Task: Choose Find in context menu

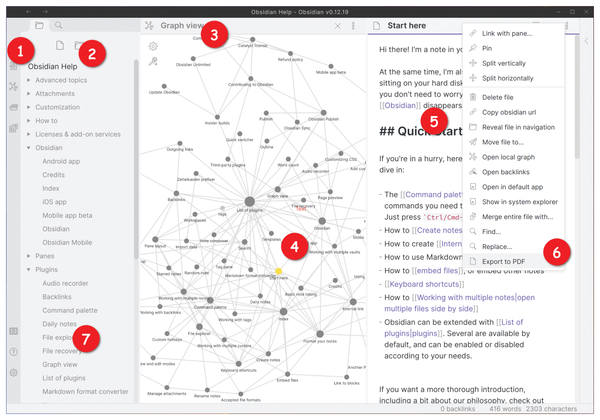Action: pyautogui.click(x=513, y=231)
